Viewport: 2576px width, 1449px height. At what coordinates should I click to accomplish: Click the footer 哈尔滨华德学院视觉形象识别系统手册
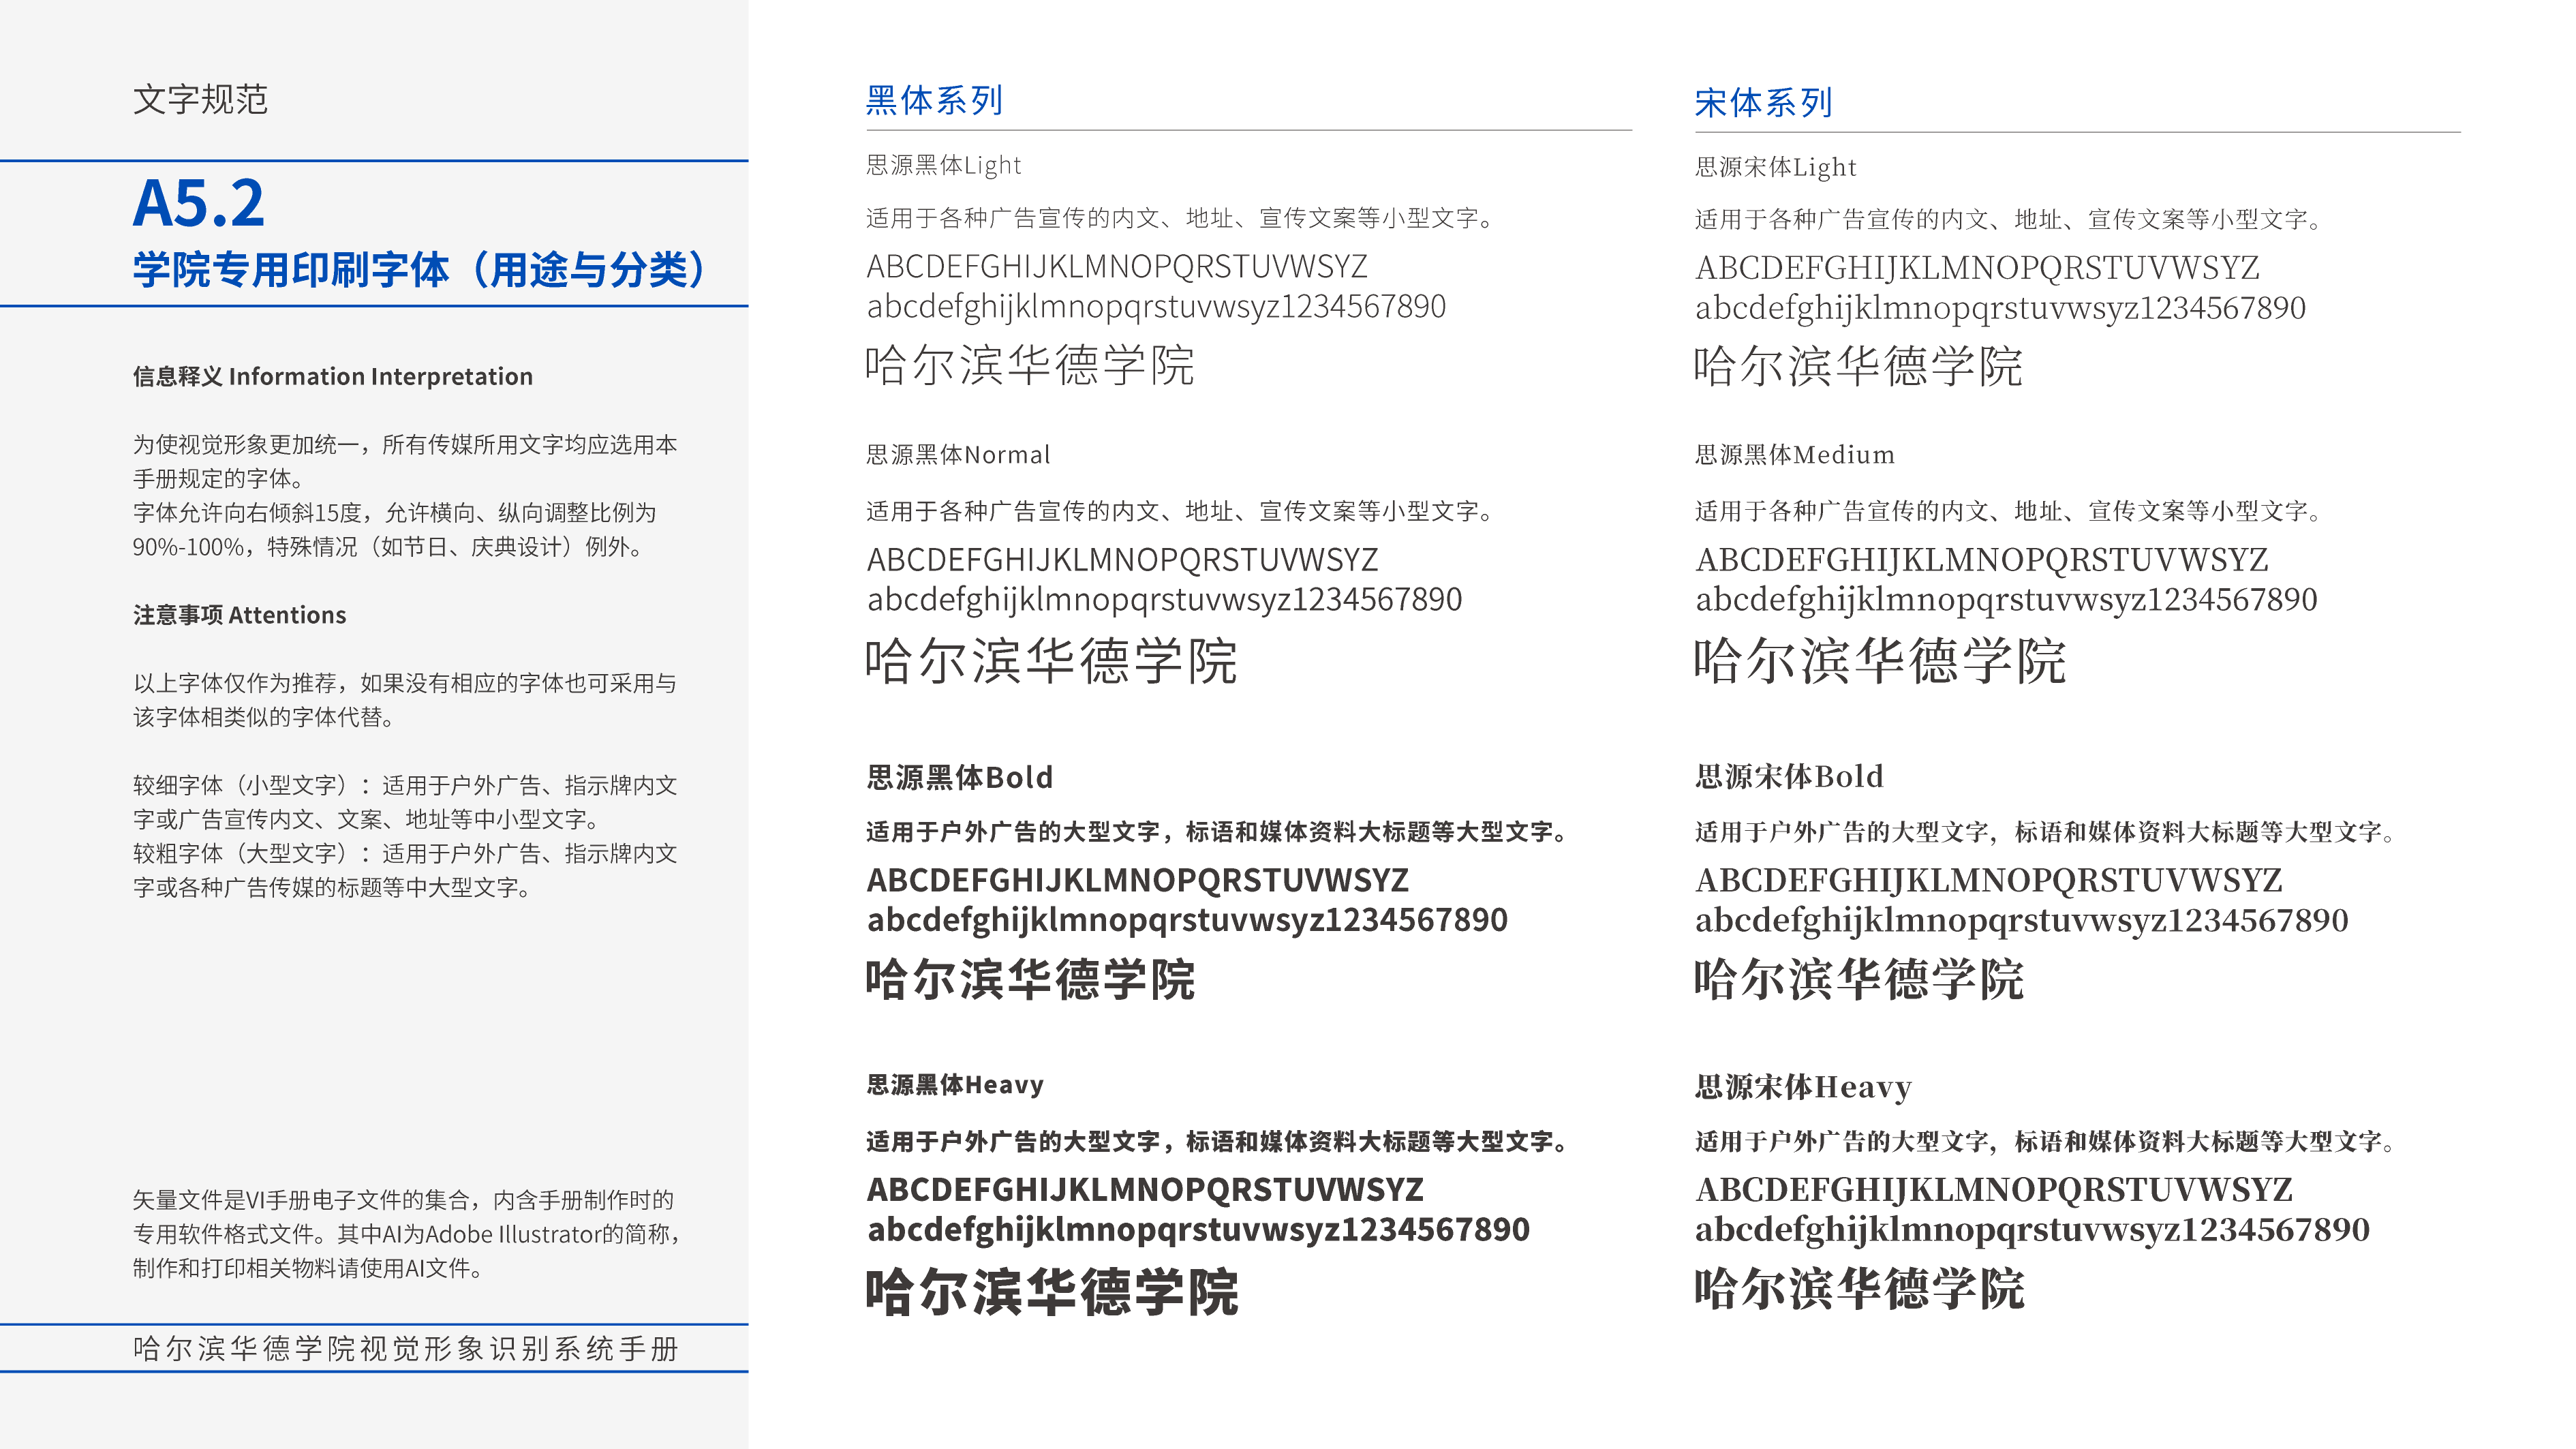click(406, 1349)
